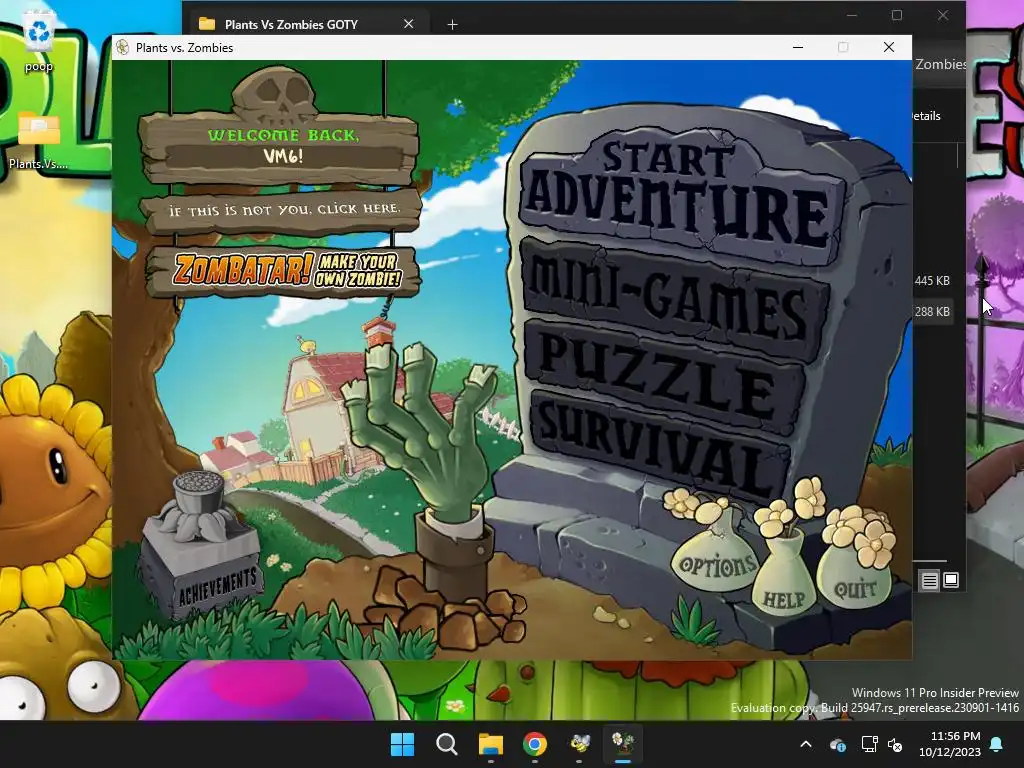Open the clock showing 11:56 PM
Viewport: 1024px width, 768px height.
point(950,744)
